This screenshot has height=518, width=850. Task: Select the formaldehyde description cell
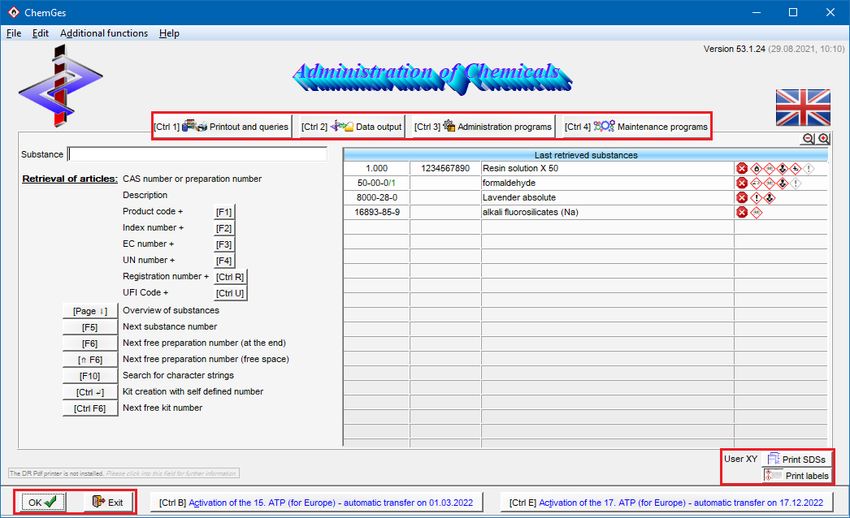pos(608,183)
